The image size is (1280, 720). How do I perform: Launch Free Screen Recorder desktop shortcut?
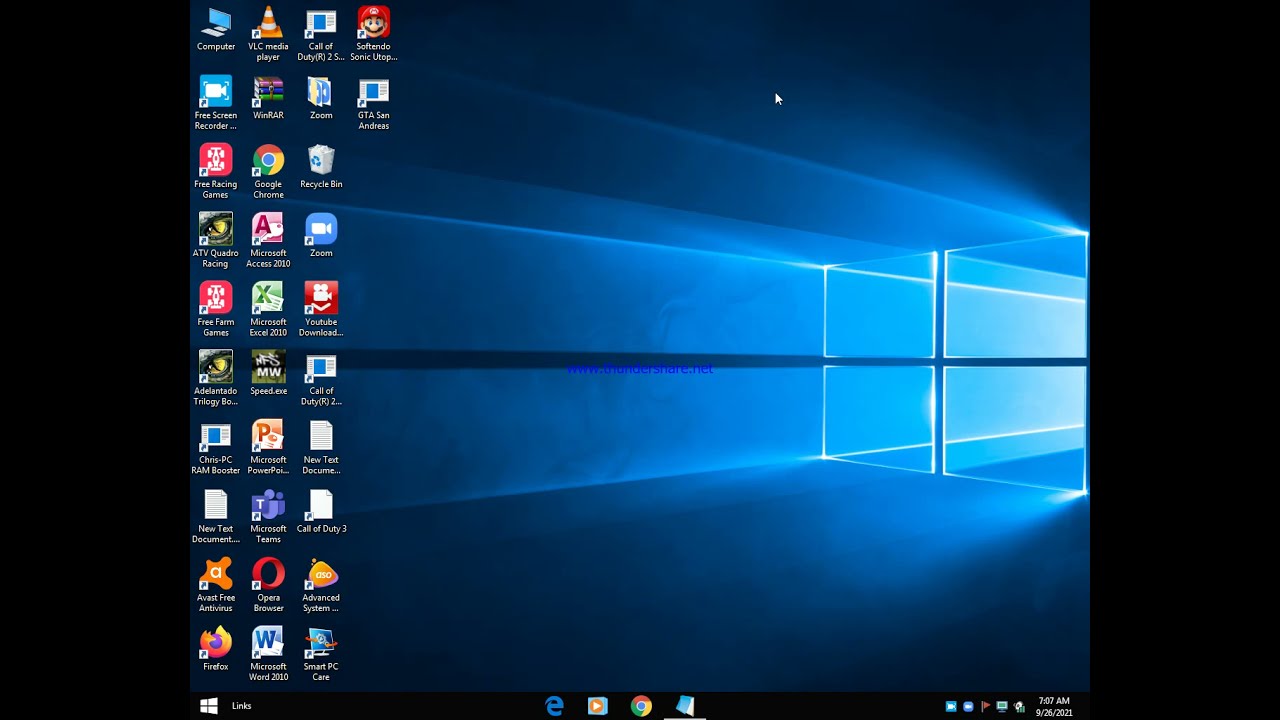click(x=216, y=103)
